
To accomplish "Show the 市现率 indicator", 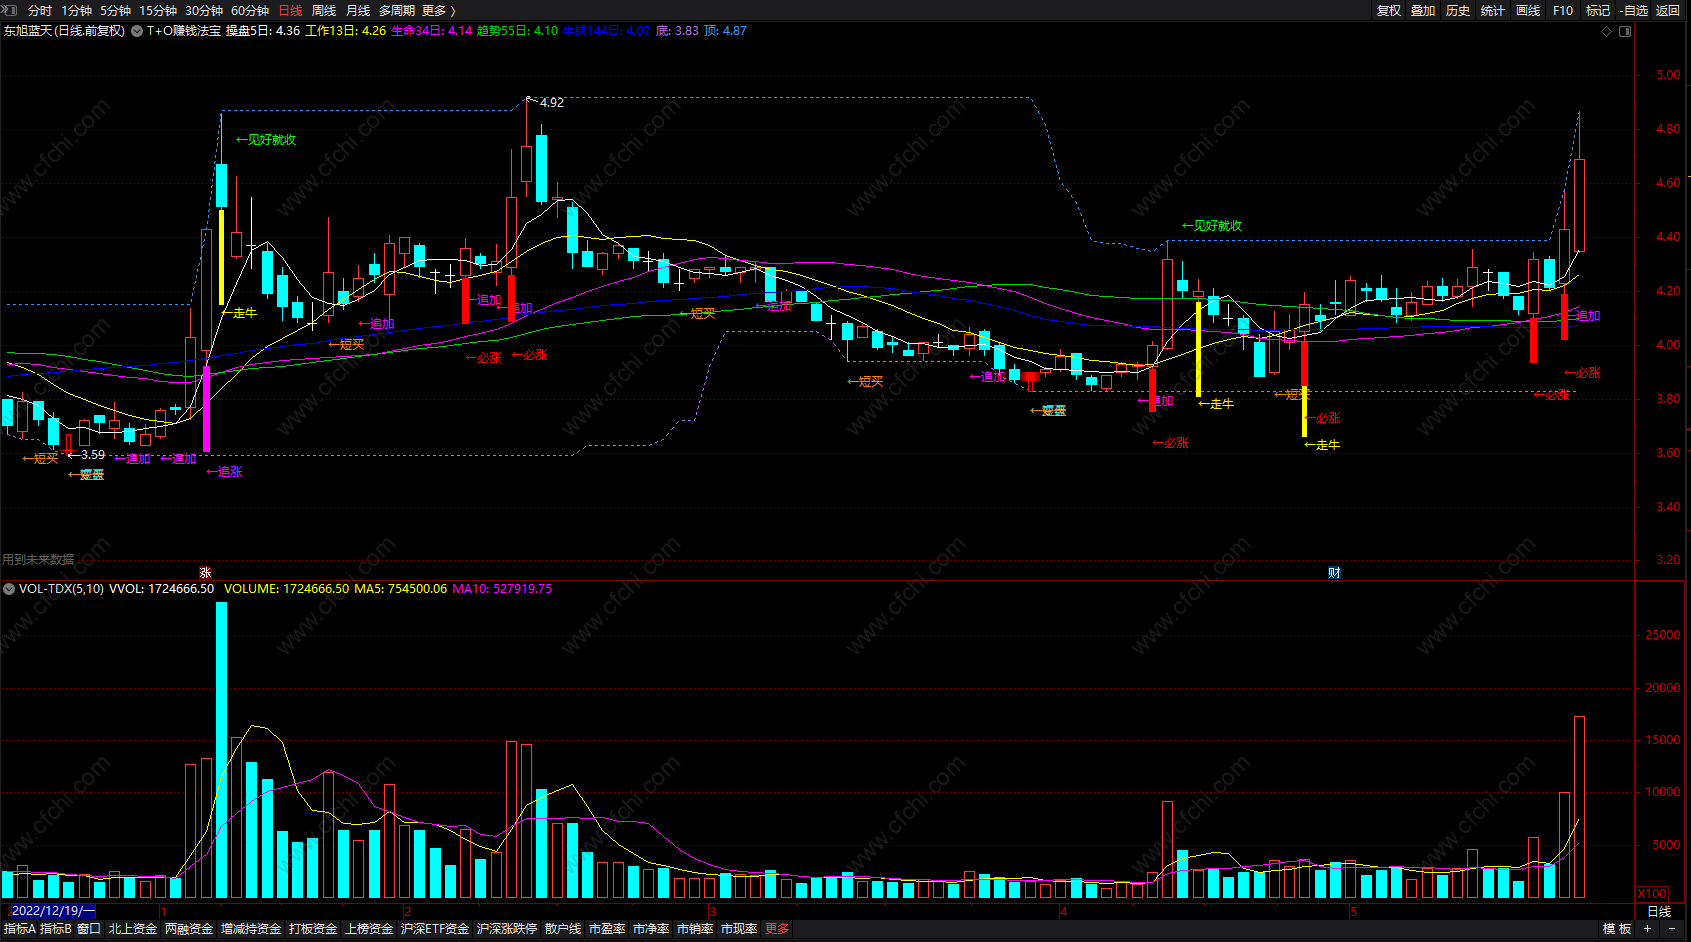I will point(739,929).
